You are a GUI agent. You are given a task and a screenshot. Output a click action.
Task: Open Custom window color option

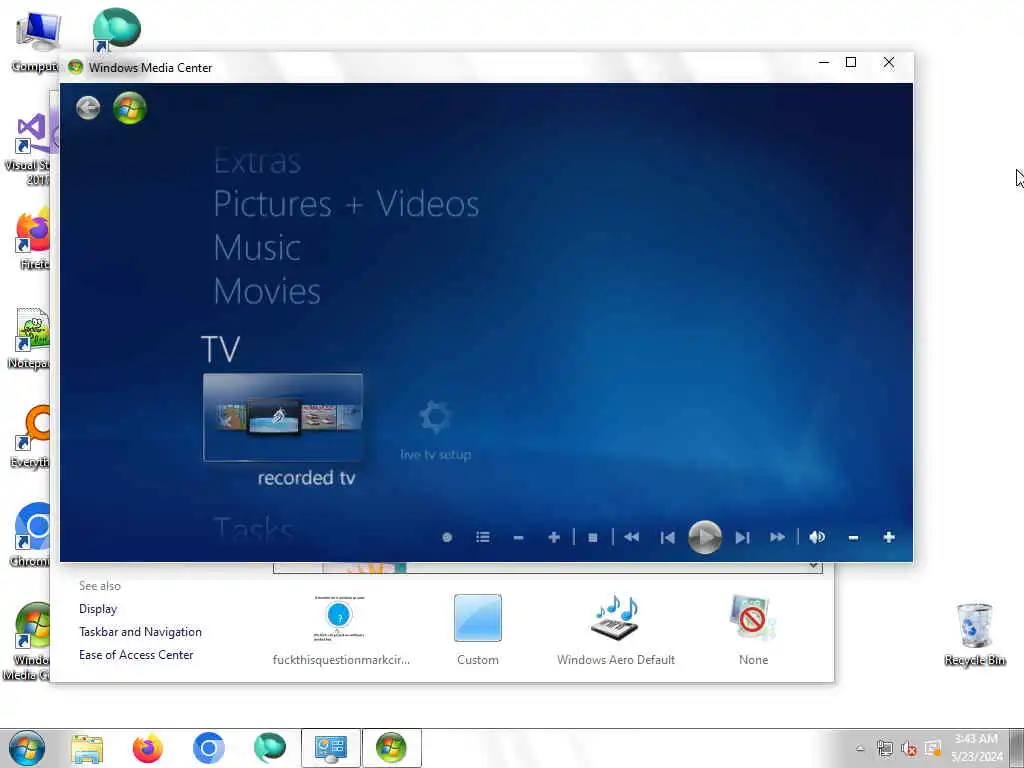478,630
